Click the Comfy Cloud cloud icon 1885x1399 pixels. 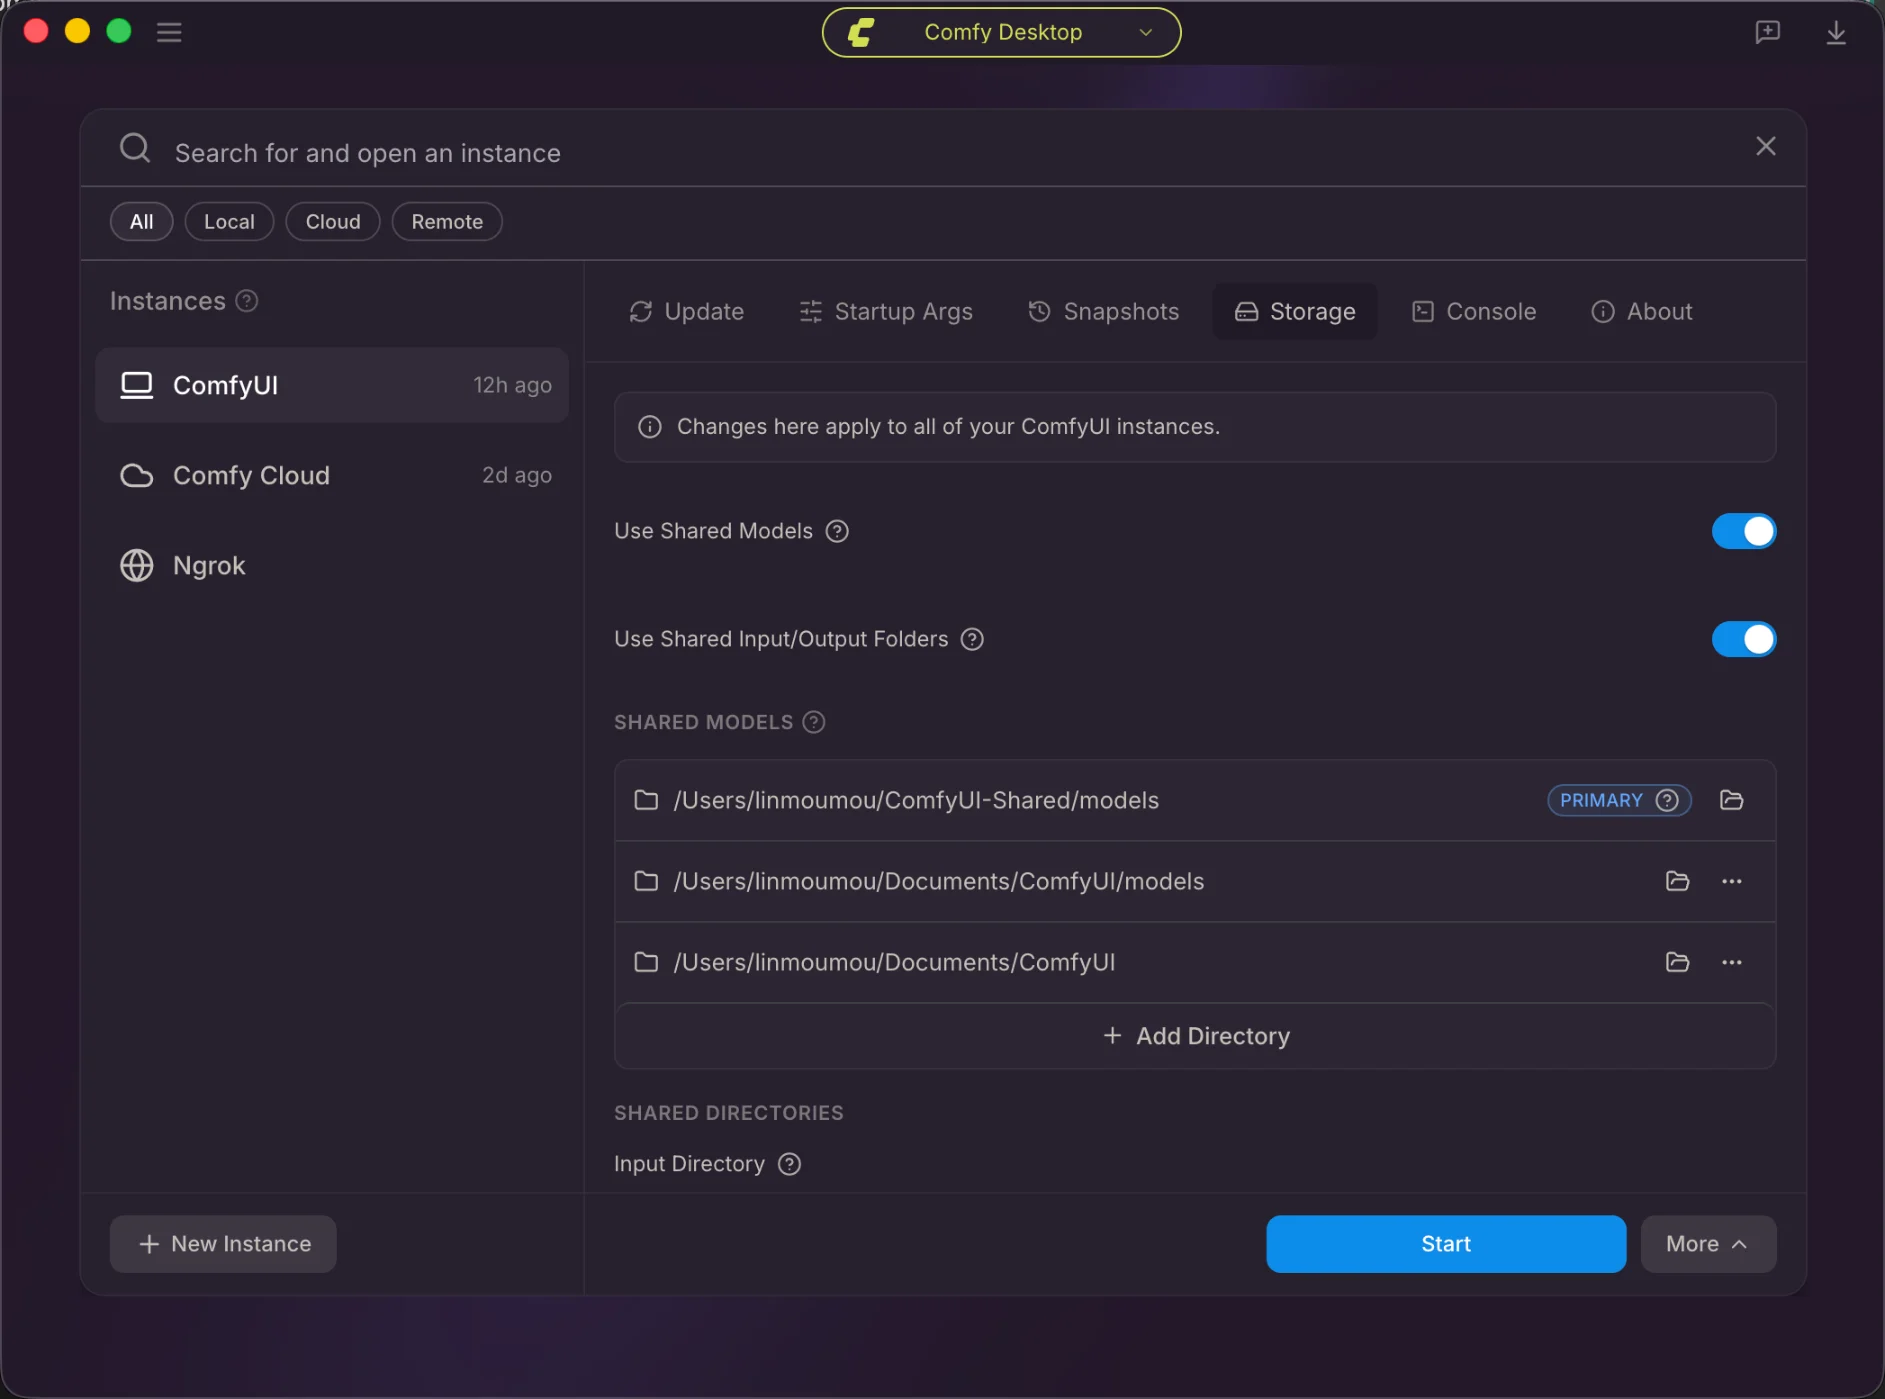pyautogui.click(x=137, y=475)
